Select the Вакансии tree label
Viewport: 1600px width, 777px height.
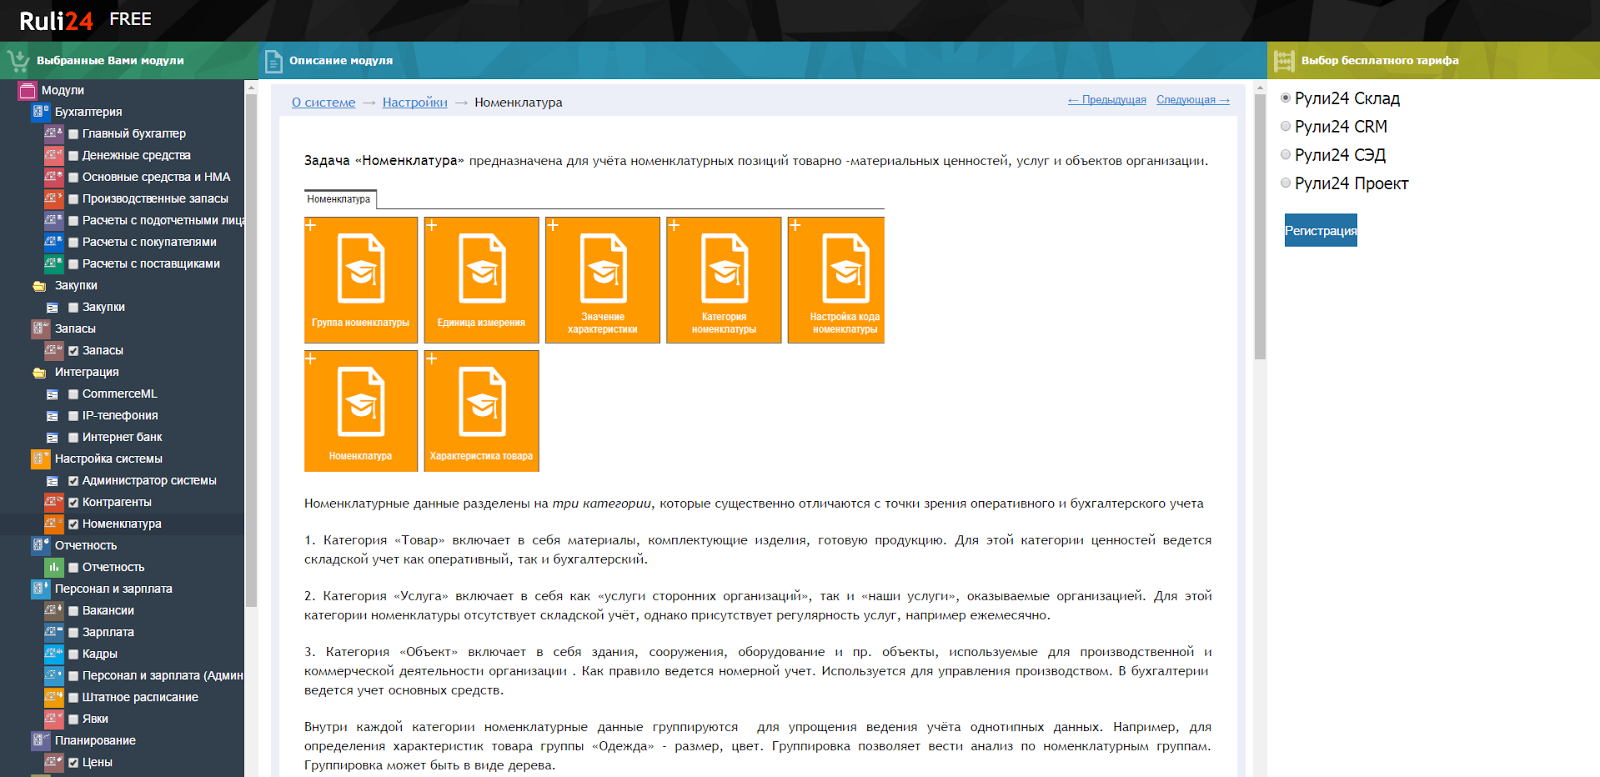coord(108,611)
